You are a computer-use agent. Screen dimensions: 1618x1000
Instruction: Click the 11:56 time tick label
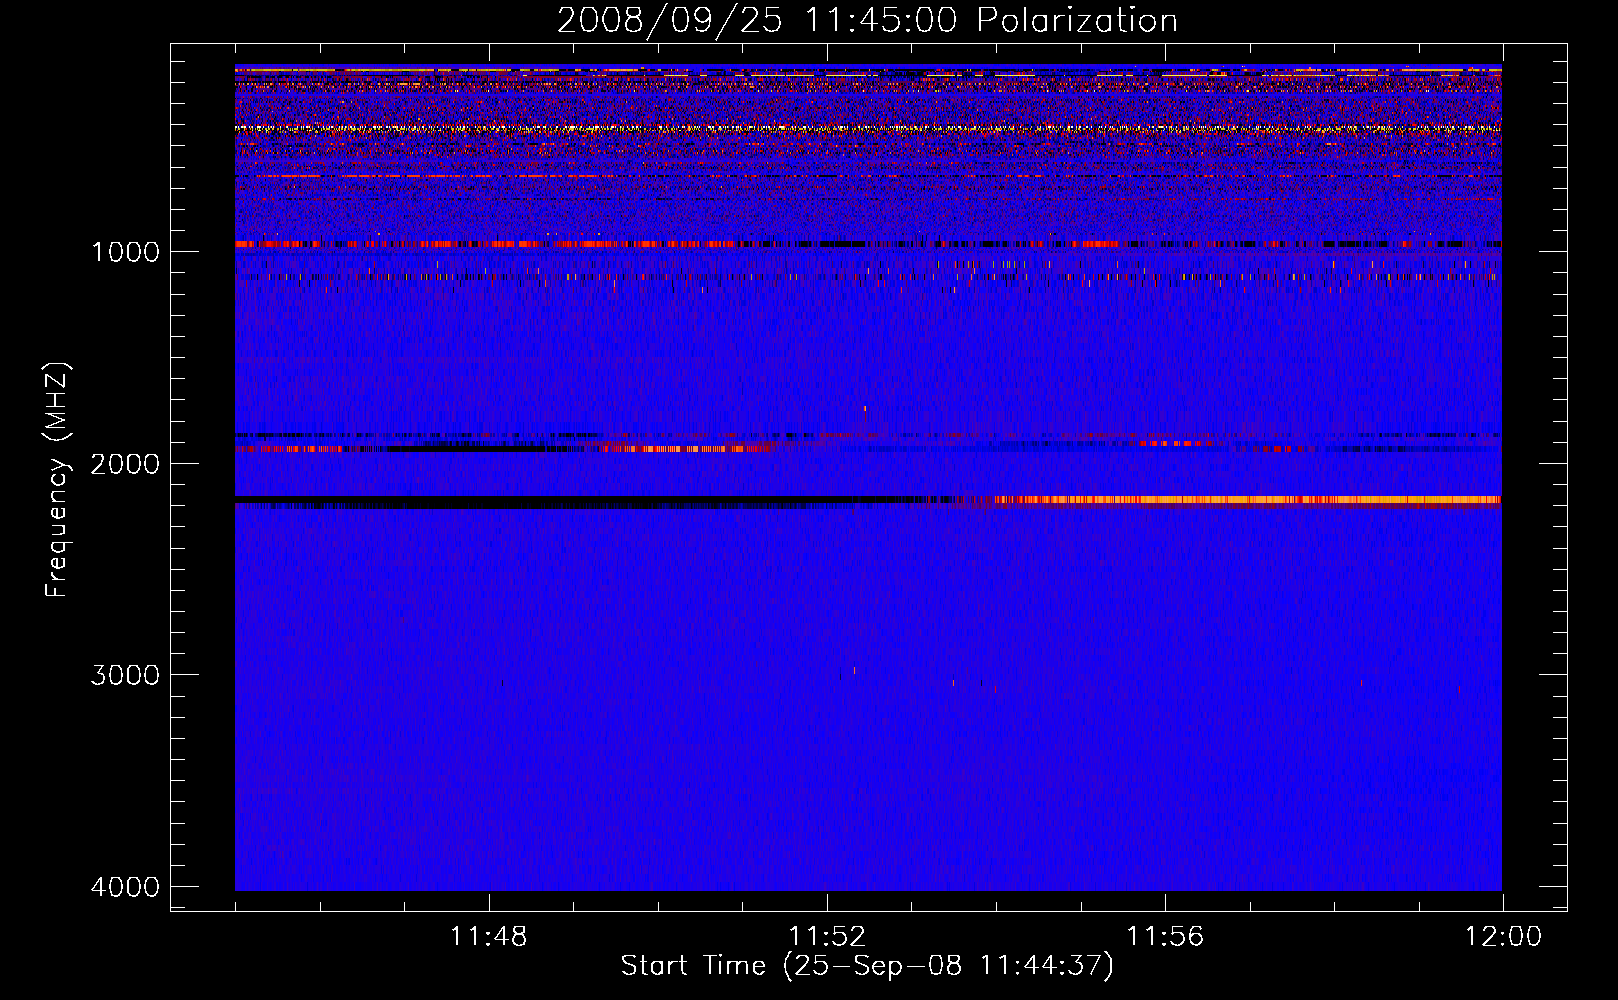pyautogui.click(x=1165, y=937)
